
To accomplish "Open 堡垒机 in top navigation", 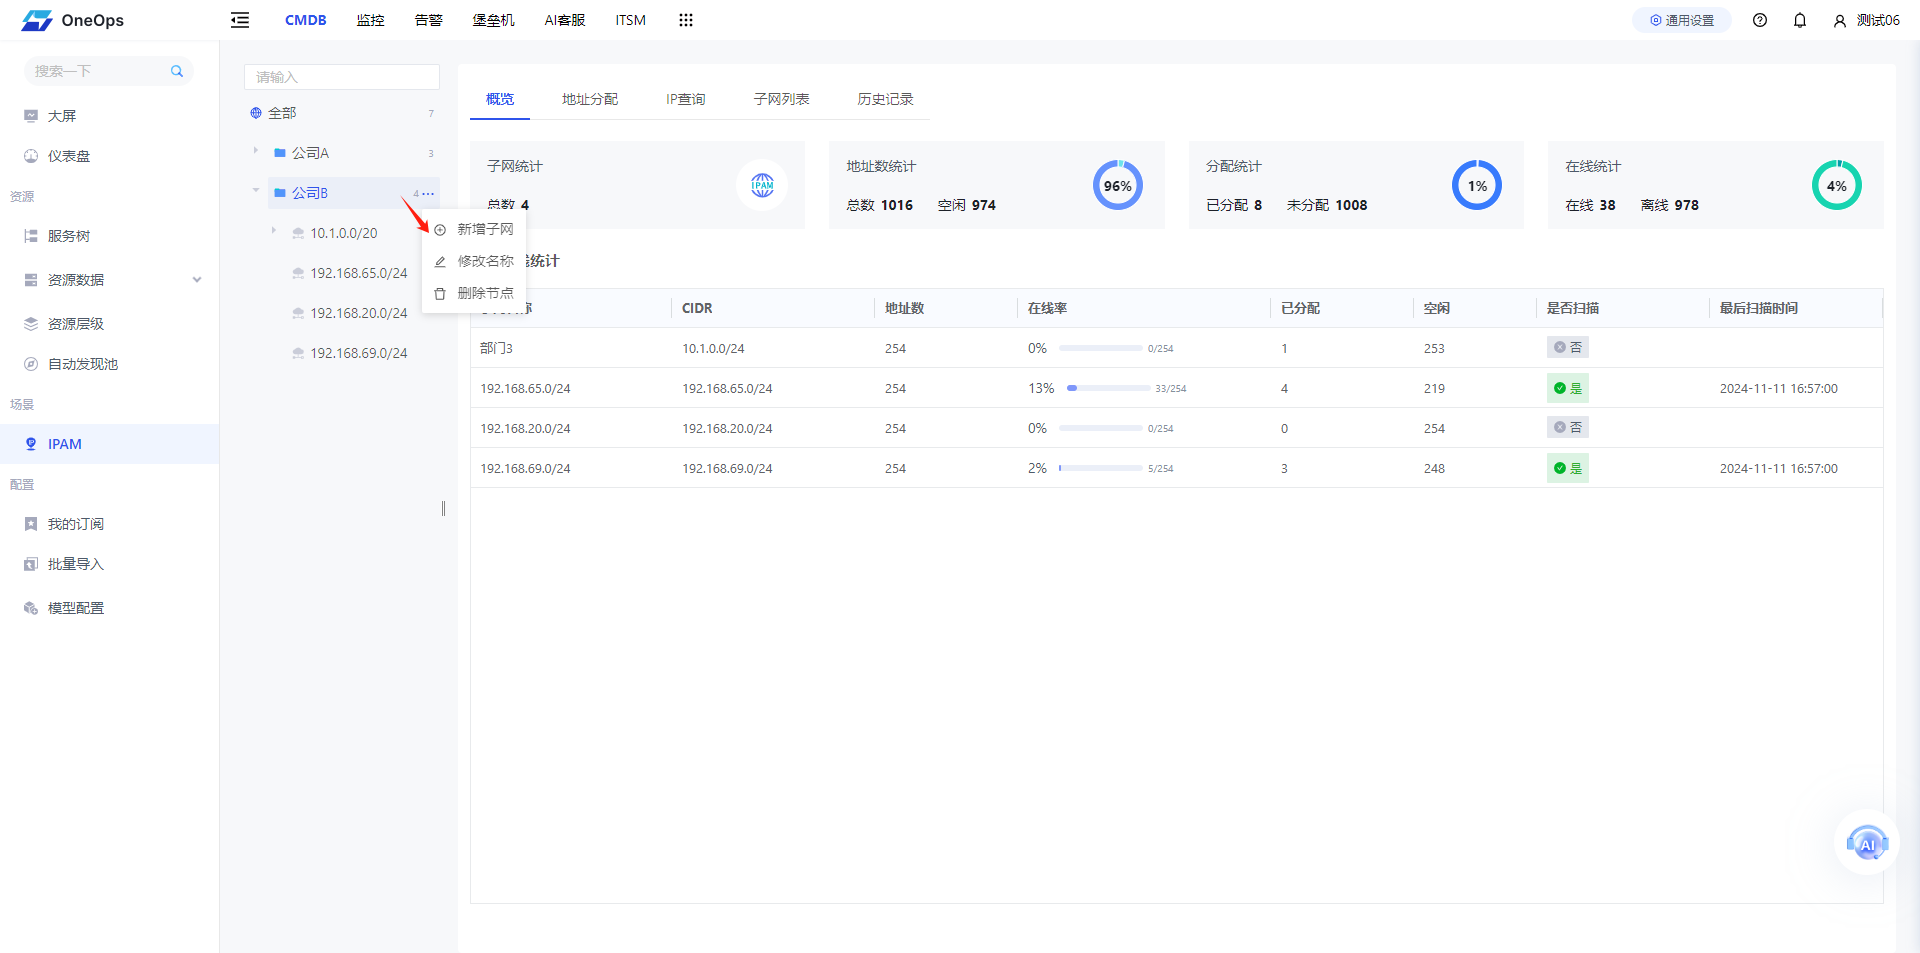I will [x=494, y=20].
